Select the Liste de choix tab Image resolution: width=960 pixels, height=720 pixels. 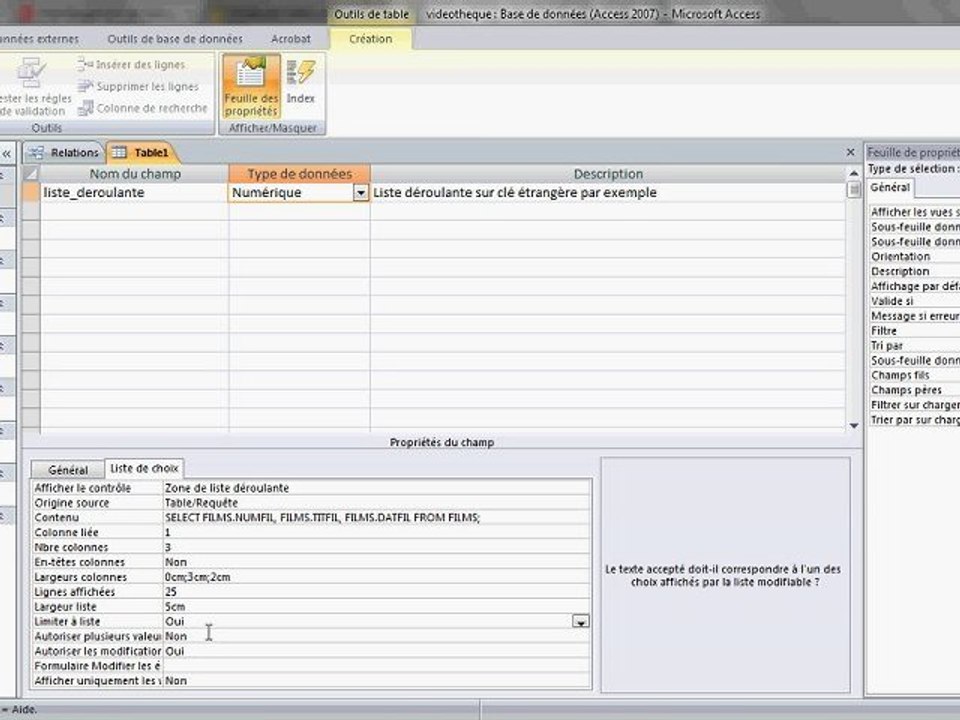tap(144, 468)
